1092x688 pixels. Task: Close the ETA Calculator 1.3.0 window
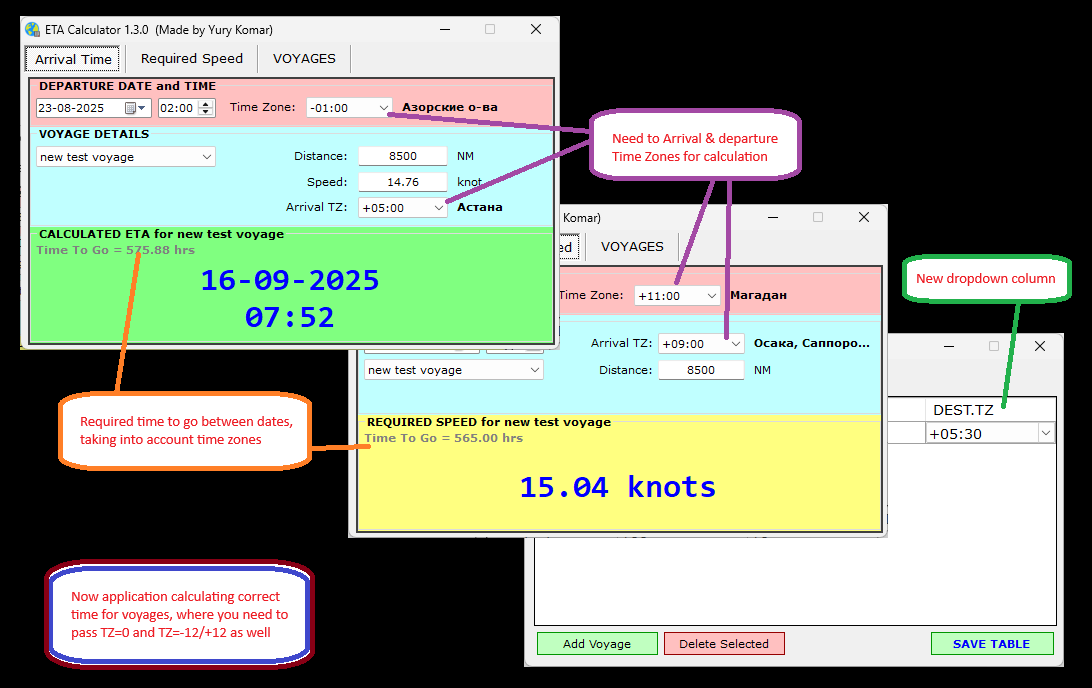point(536,30)
